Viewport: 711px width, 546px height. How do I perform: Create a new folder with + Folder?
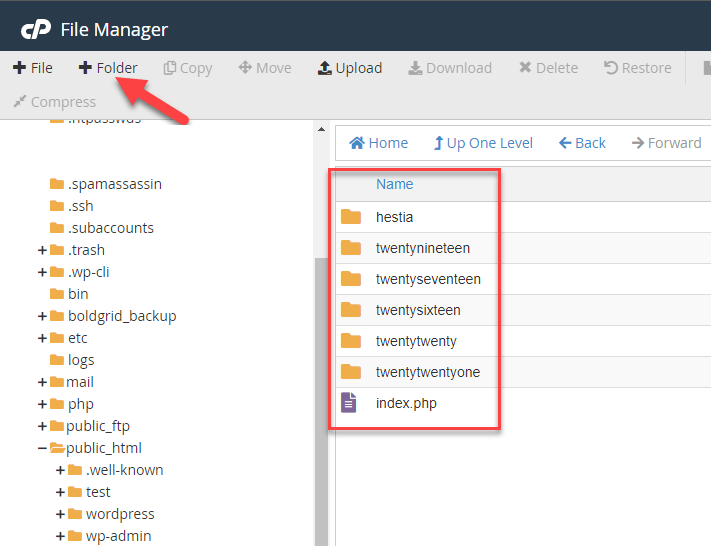[x=108, y=68]
